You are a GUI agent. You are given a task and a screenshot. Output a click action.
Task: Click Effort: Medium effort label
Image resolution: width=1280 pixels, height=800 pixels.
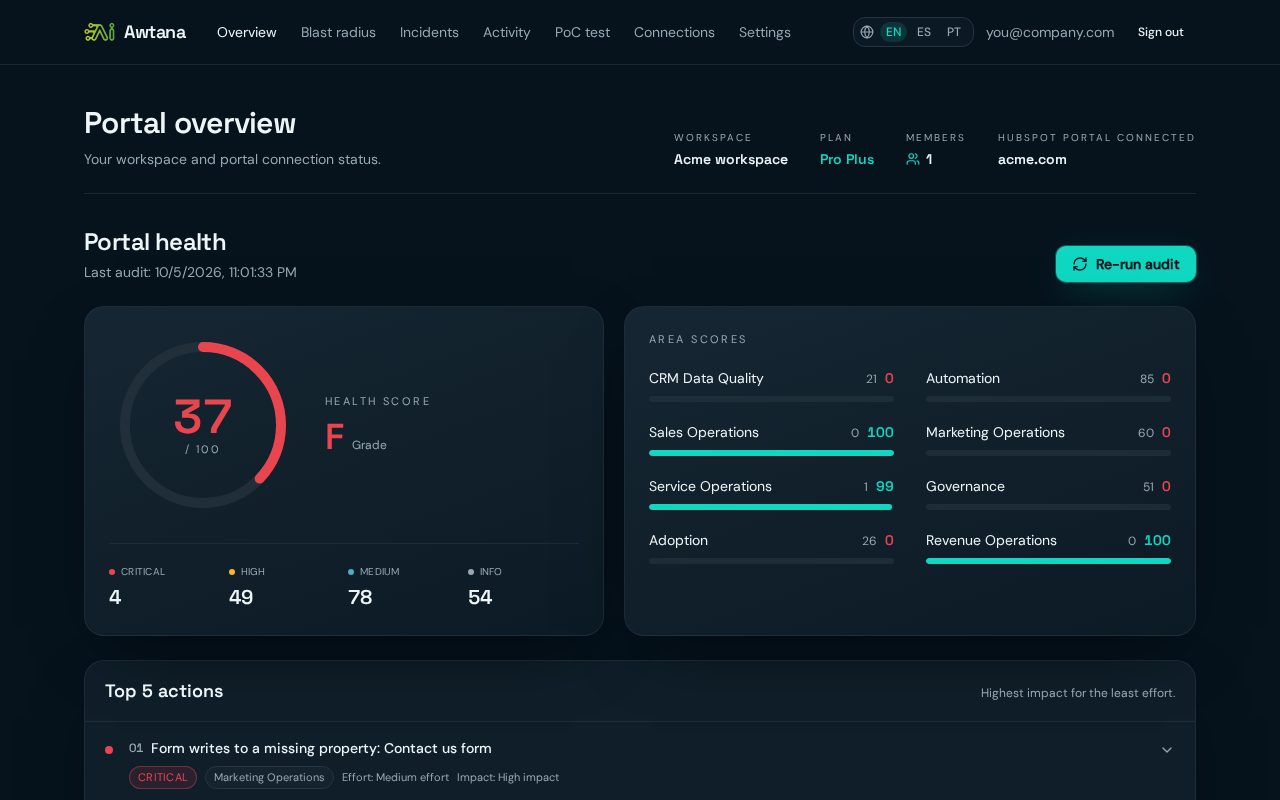(x=395, y=777)
